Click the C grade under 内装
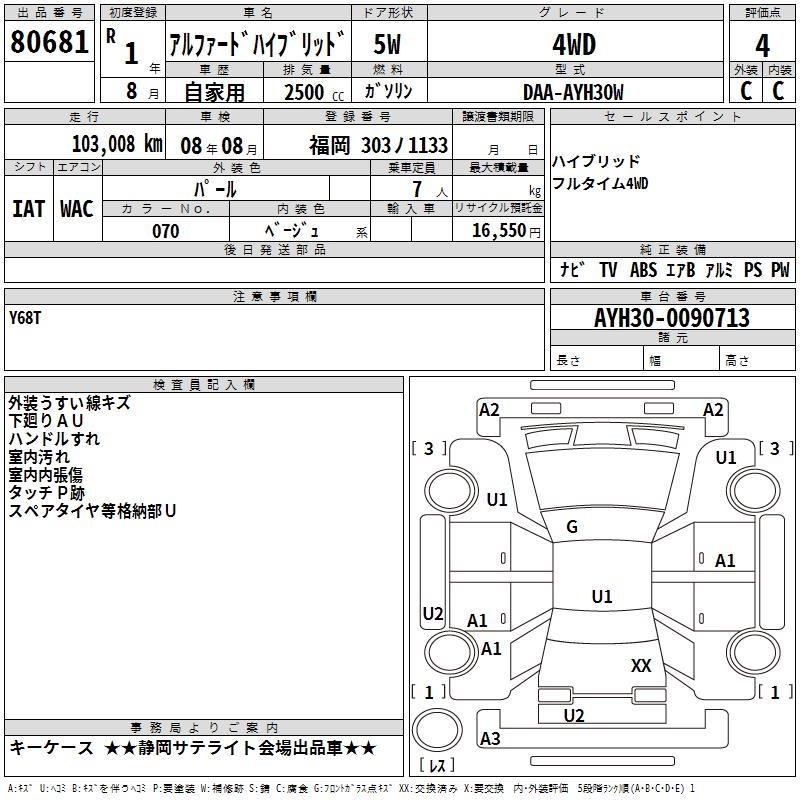 pyautogui.click(x=779, y=91)
